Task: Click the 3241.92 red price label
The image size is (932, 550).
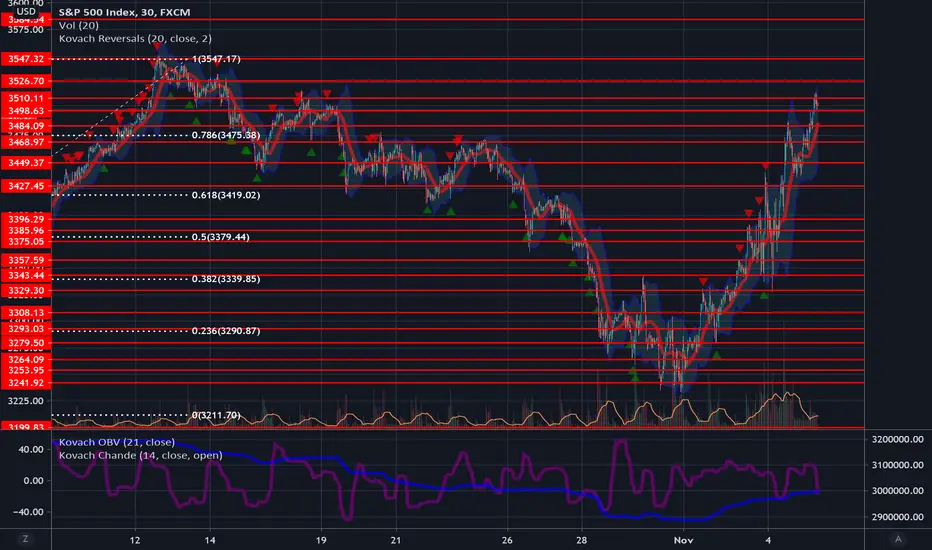Action: [26, 383]
